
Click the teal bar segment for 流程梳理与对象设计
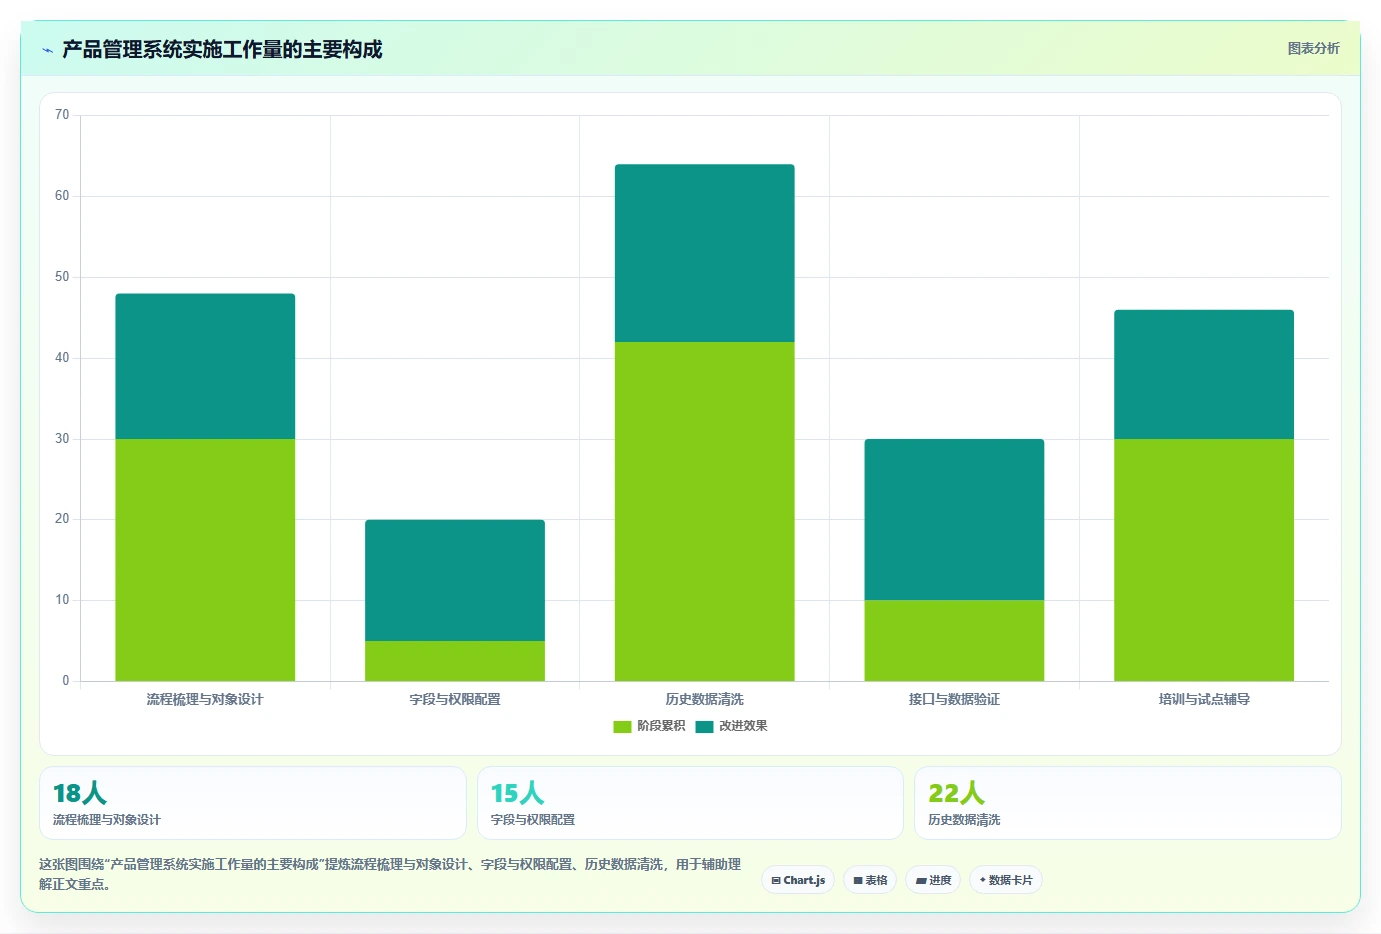tap(205, 366)
